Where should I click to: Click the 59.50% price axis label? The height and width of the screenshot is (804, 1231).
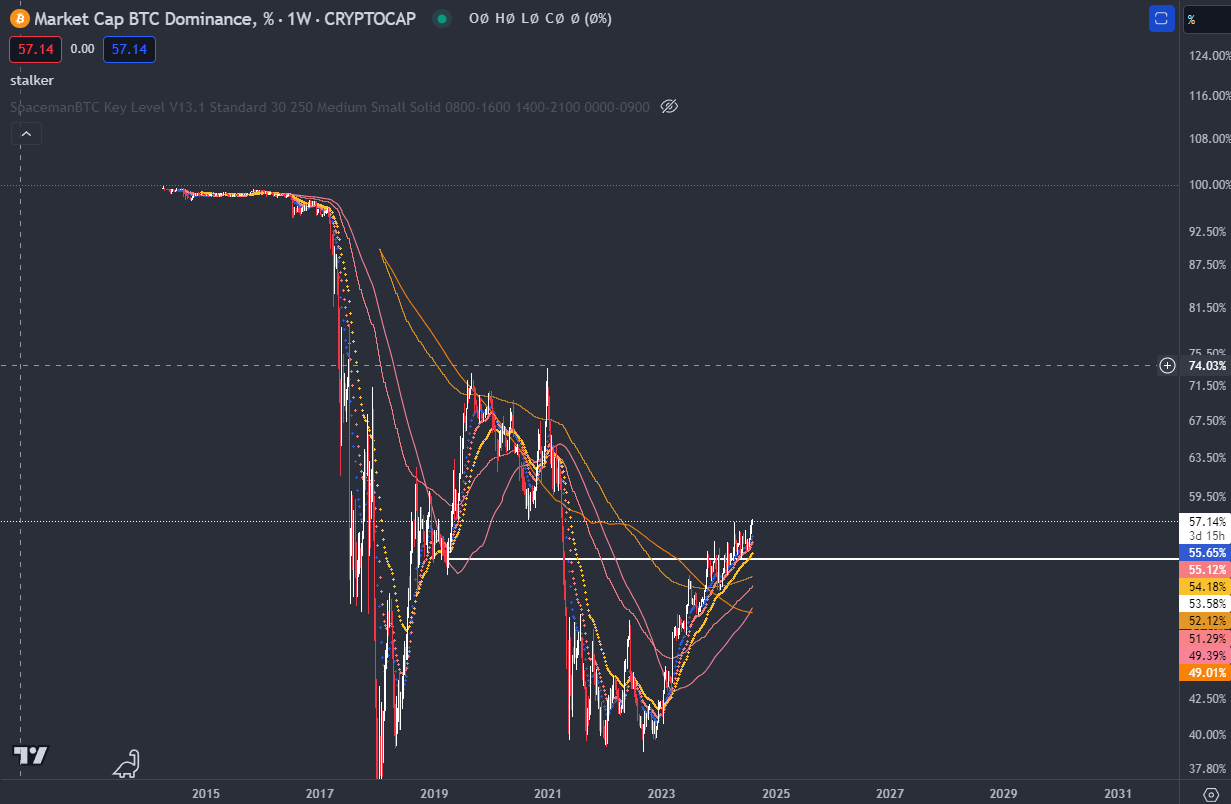(1208, 495)
